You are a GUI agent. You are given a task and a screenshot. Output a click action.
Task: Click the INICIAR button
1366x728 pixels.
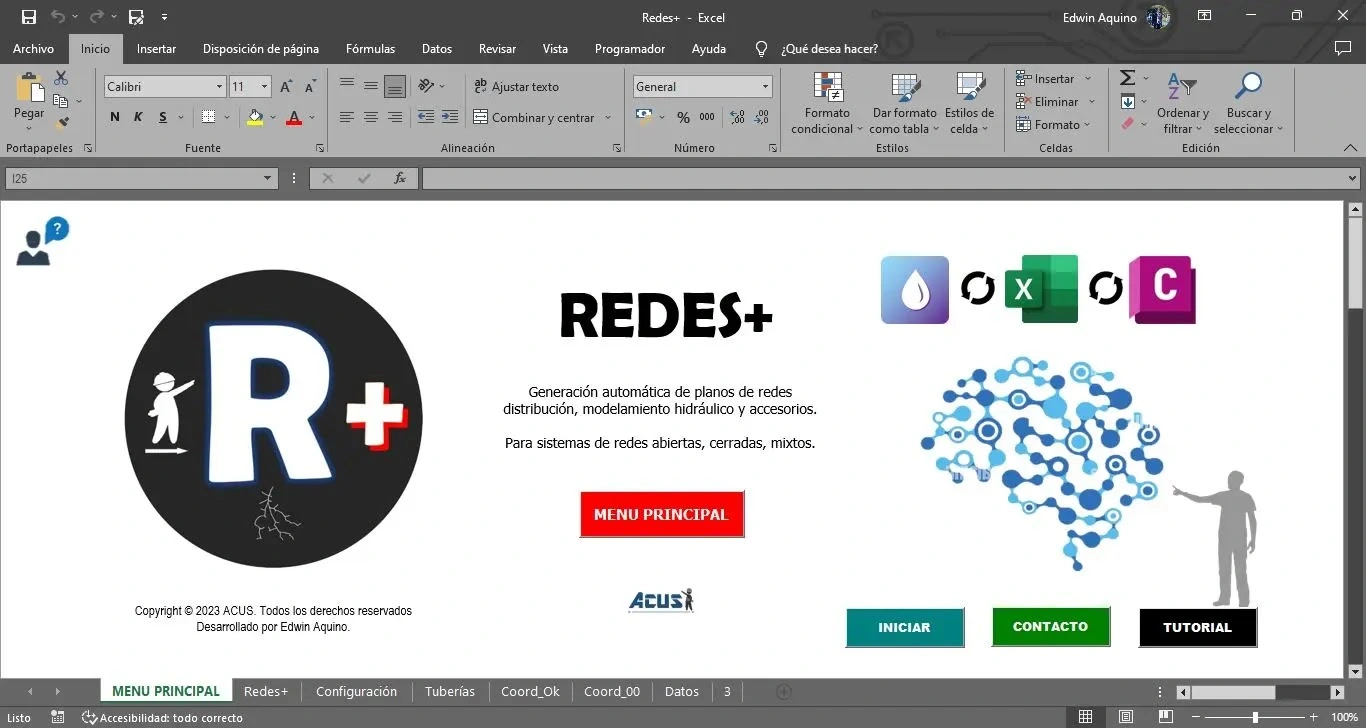(x=904, y=627)
